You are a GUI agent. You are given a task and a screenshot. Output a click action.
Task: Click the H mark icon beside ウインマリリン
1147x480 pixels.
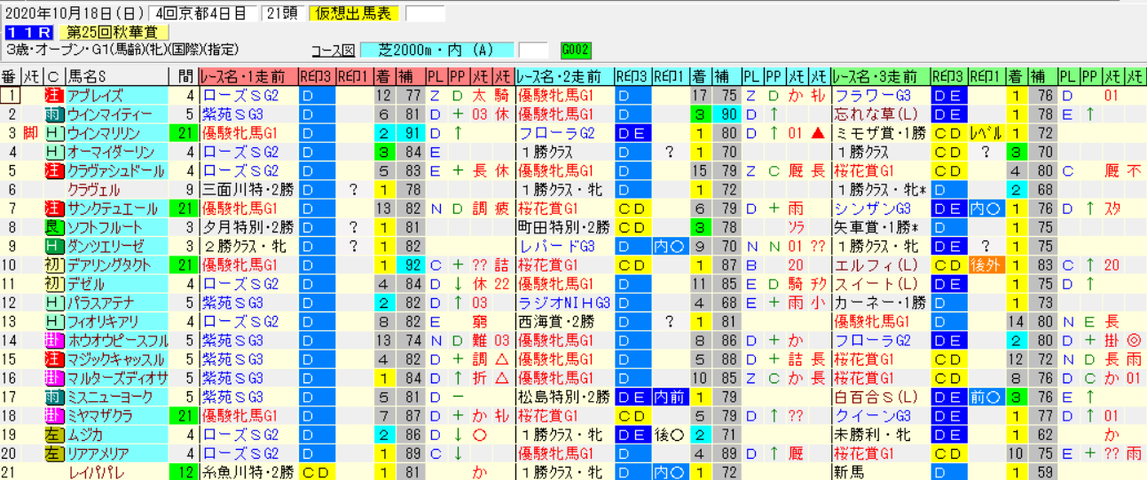(x=53, y=133)
